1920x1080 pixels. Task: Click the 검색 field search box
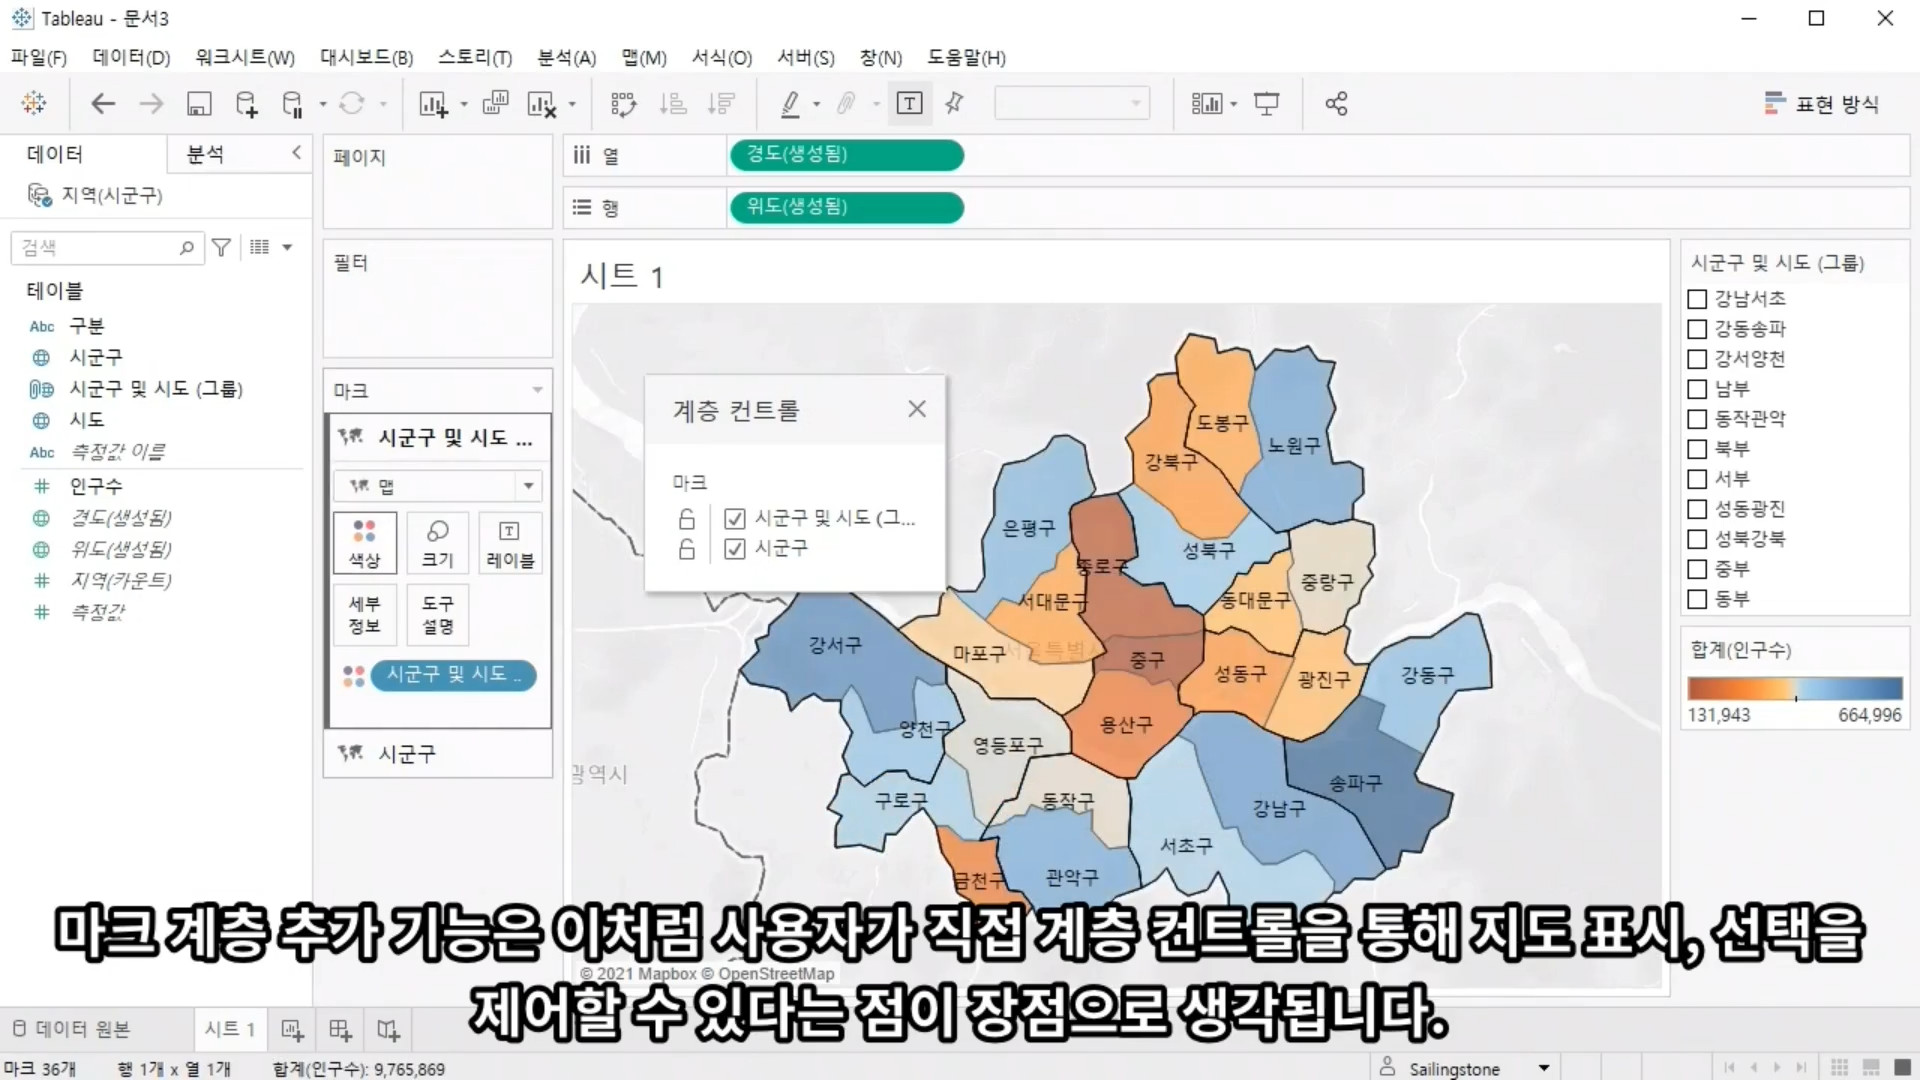tap(100, 247)
